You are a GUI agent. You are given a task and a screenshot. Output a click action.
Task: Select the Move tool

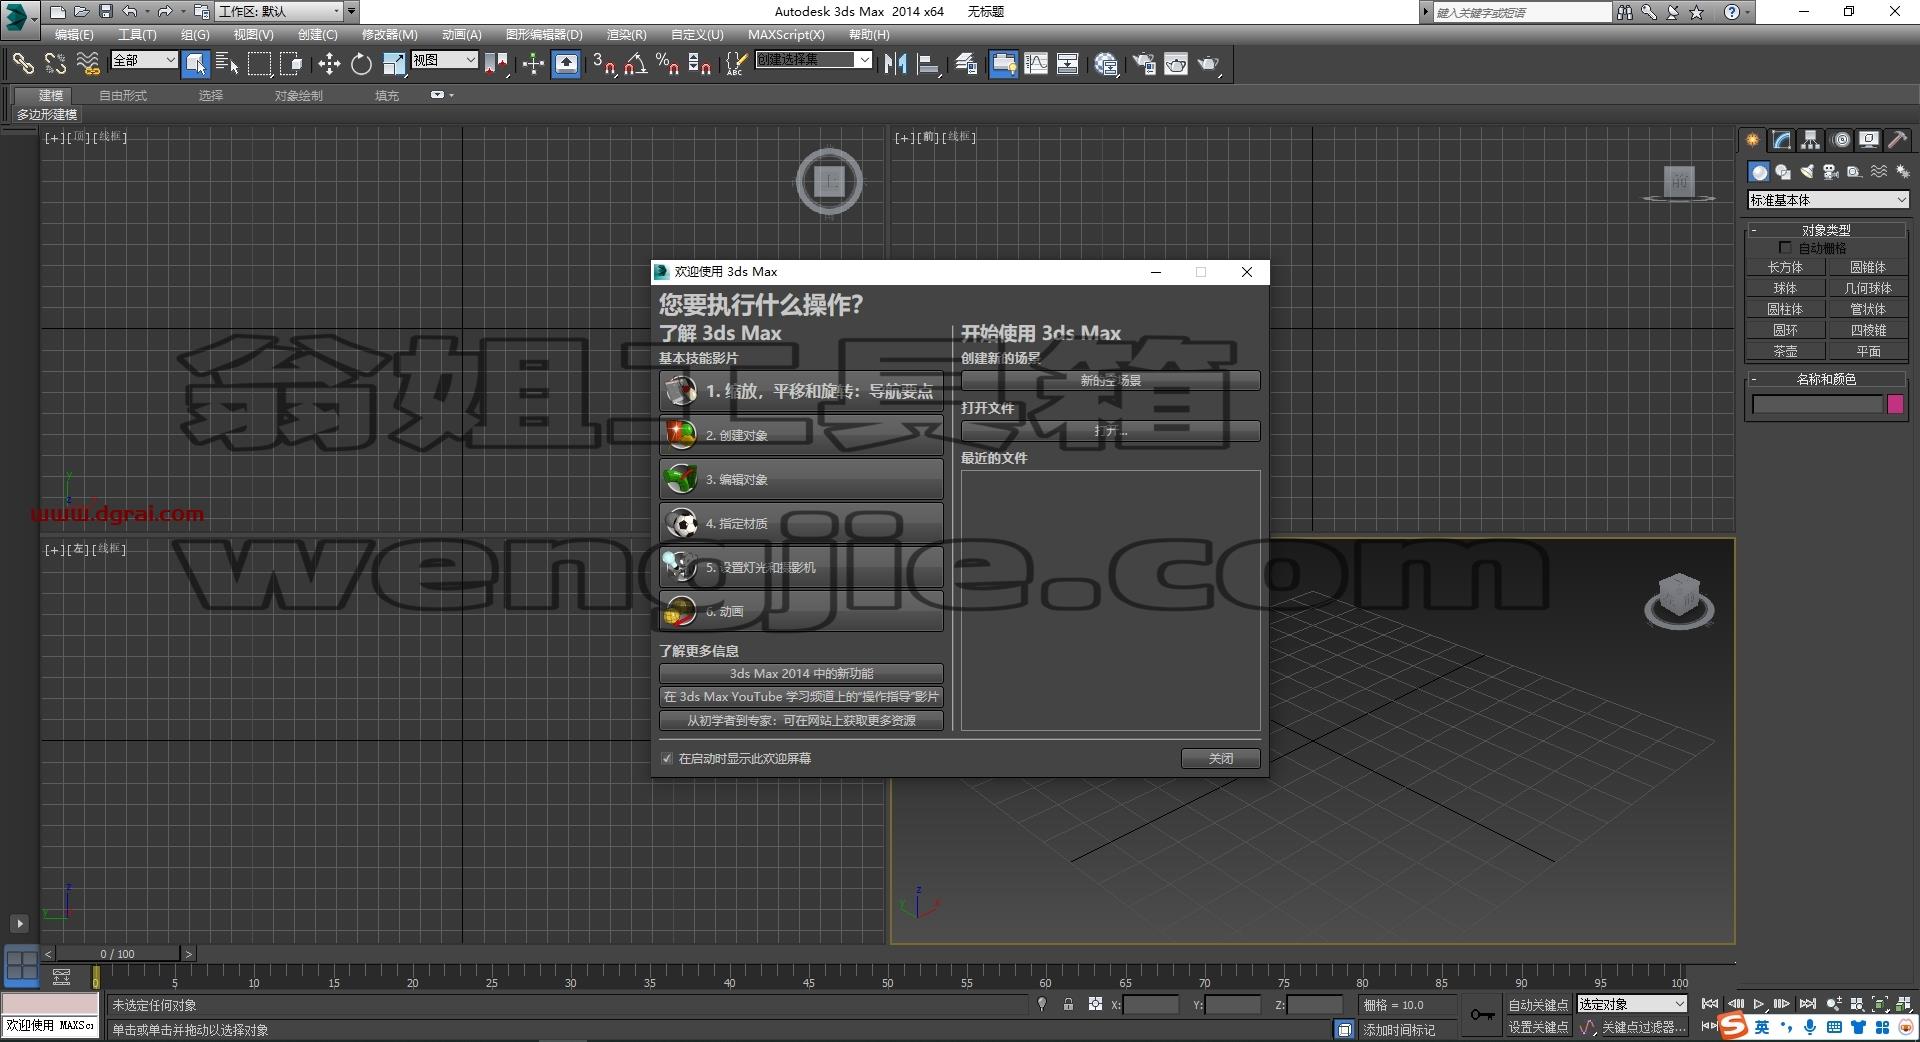pyautogui.click(x=329, y=64)
